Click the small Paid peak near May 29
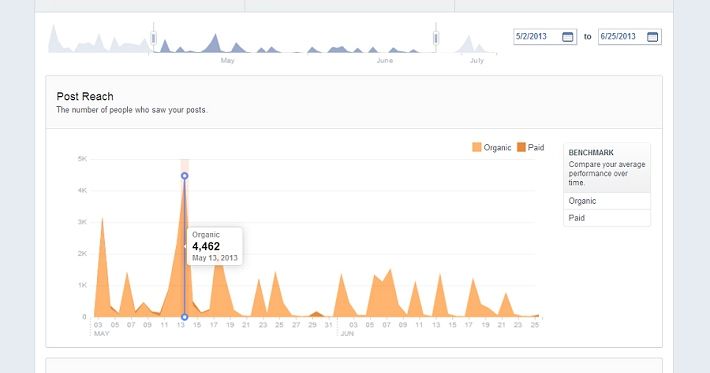The image size is (710, 373). (x=316, y=313)
